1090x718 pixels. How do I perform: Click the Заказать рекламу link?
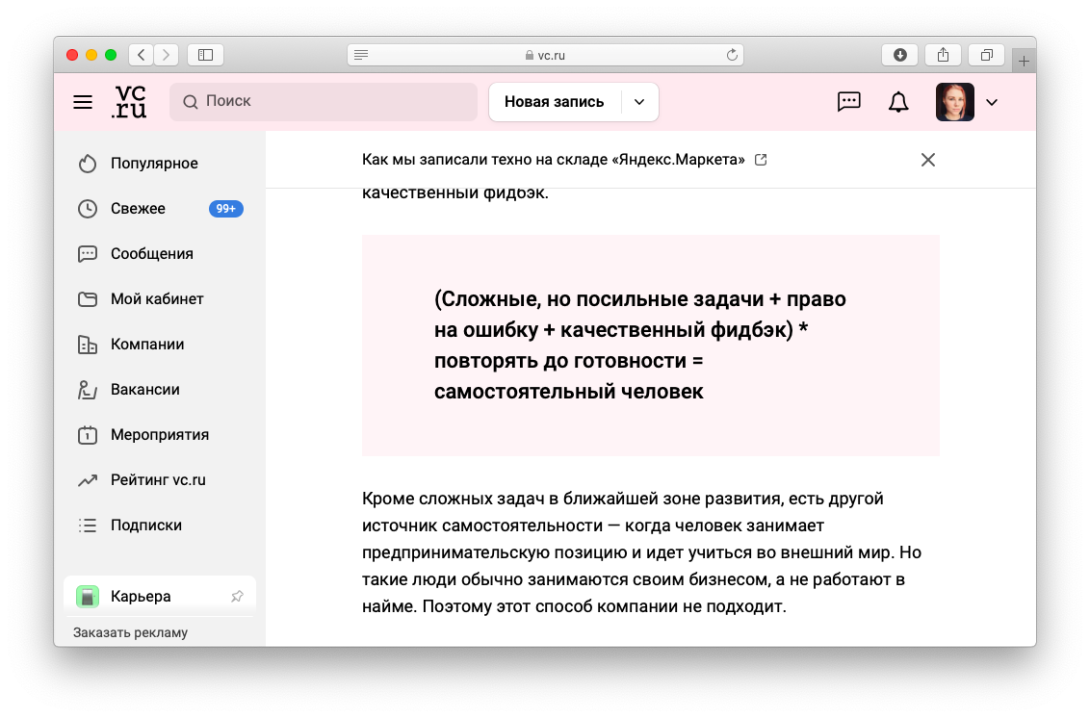pyautogui.click(x=130, y=633)
